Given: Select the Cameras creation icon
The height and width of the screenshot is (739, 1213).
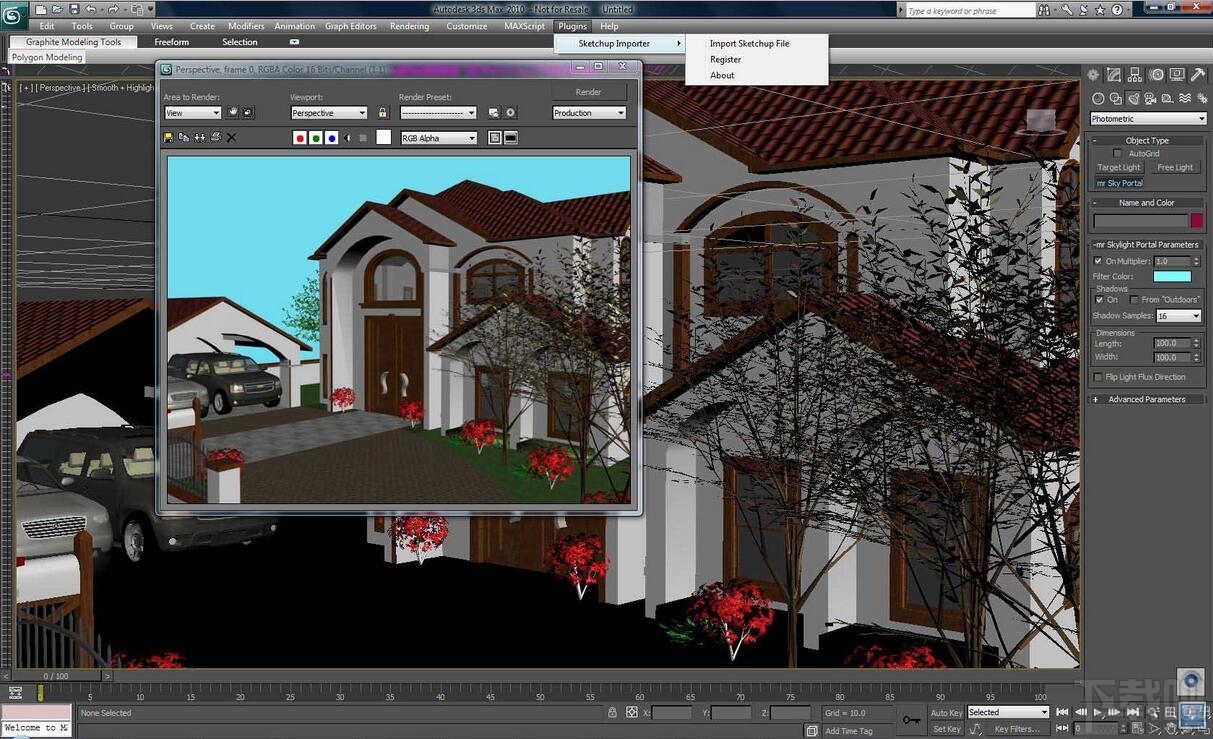Looking at the screenshot, I should (1148, 98).
